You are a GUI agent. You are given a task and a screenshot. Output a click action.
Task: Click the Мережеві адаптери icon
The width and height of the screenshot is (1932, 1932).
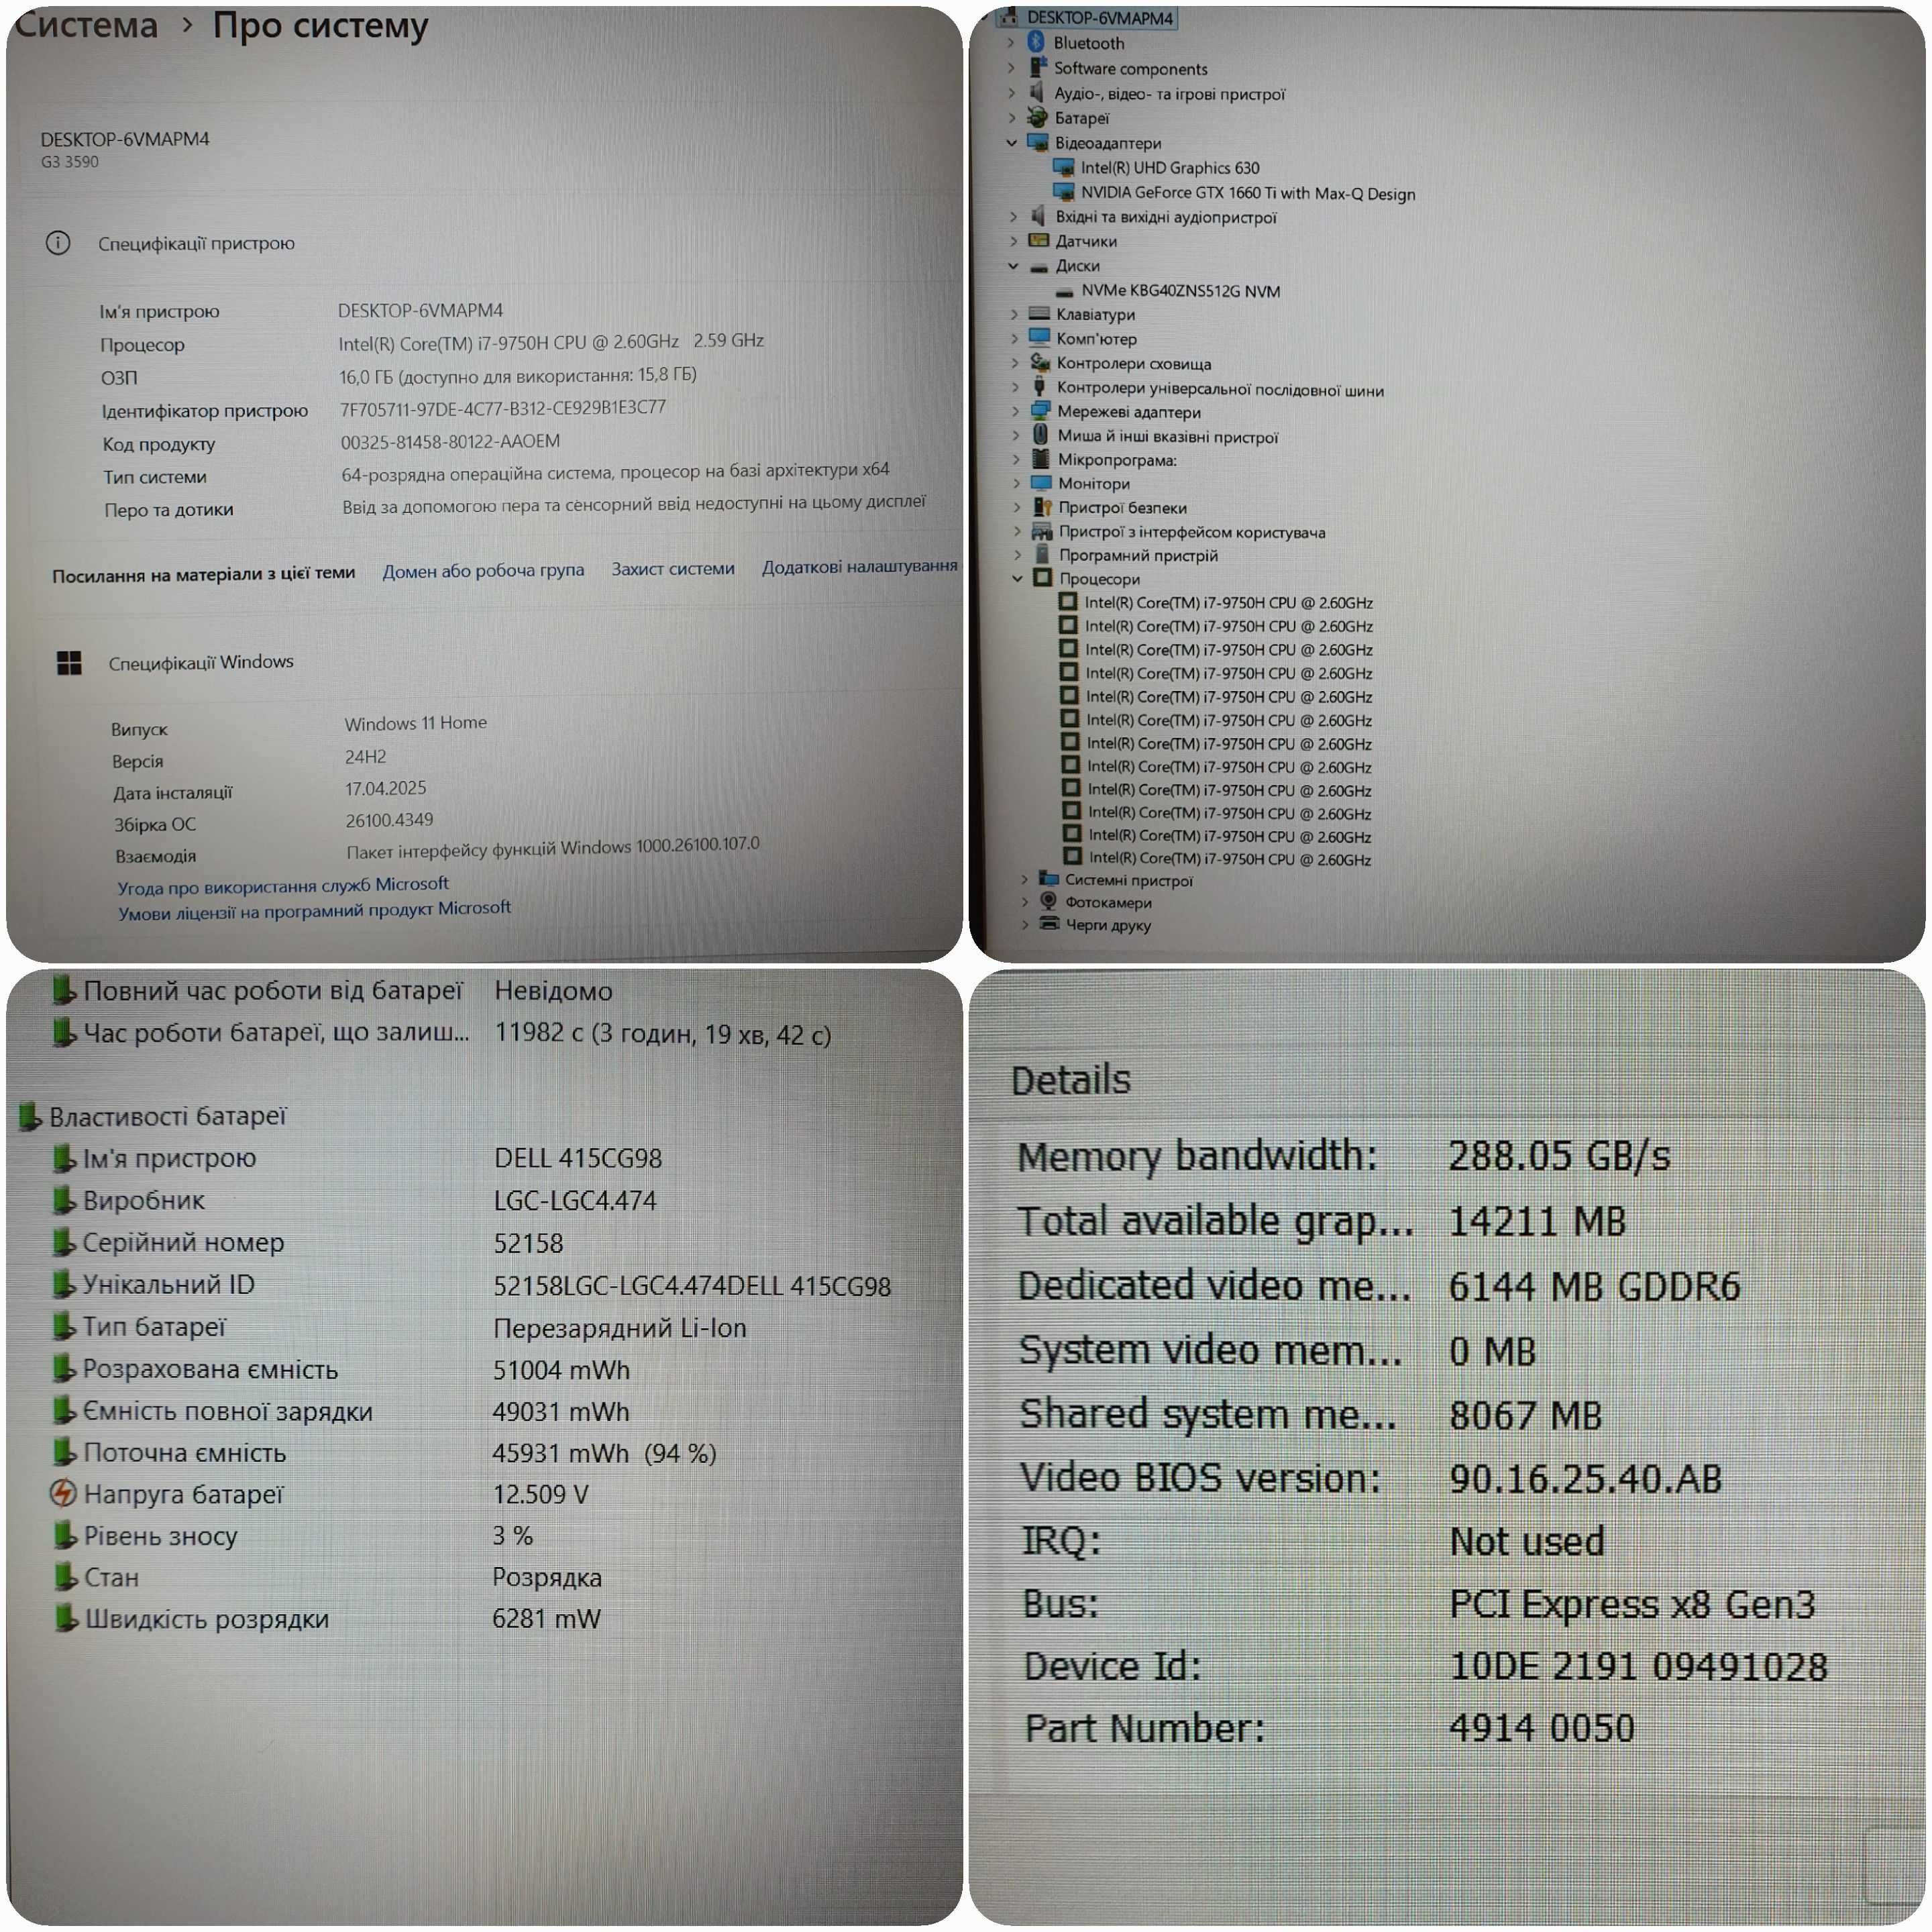click(1041, 411)
